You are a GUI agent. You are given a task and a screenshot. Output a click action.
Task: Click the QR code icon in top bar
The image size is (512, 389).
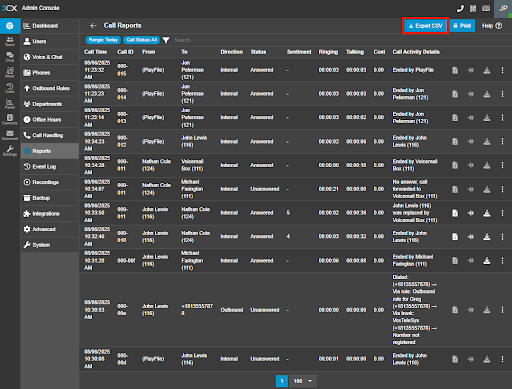pos(473,8)
